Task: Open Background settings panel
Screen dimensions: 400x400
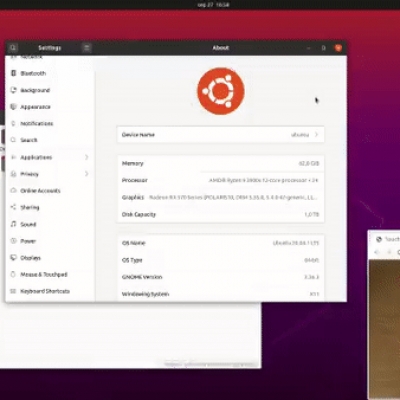Action: click(x=50, y=90)
